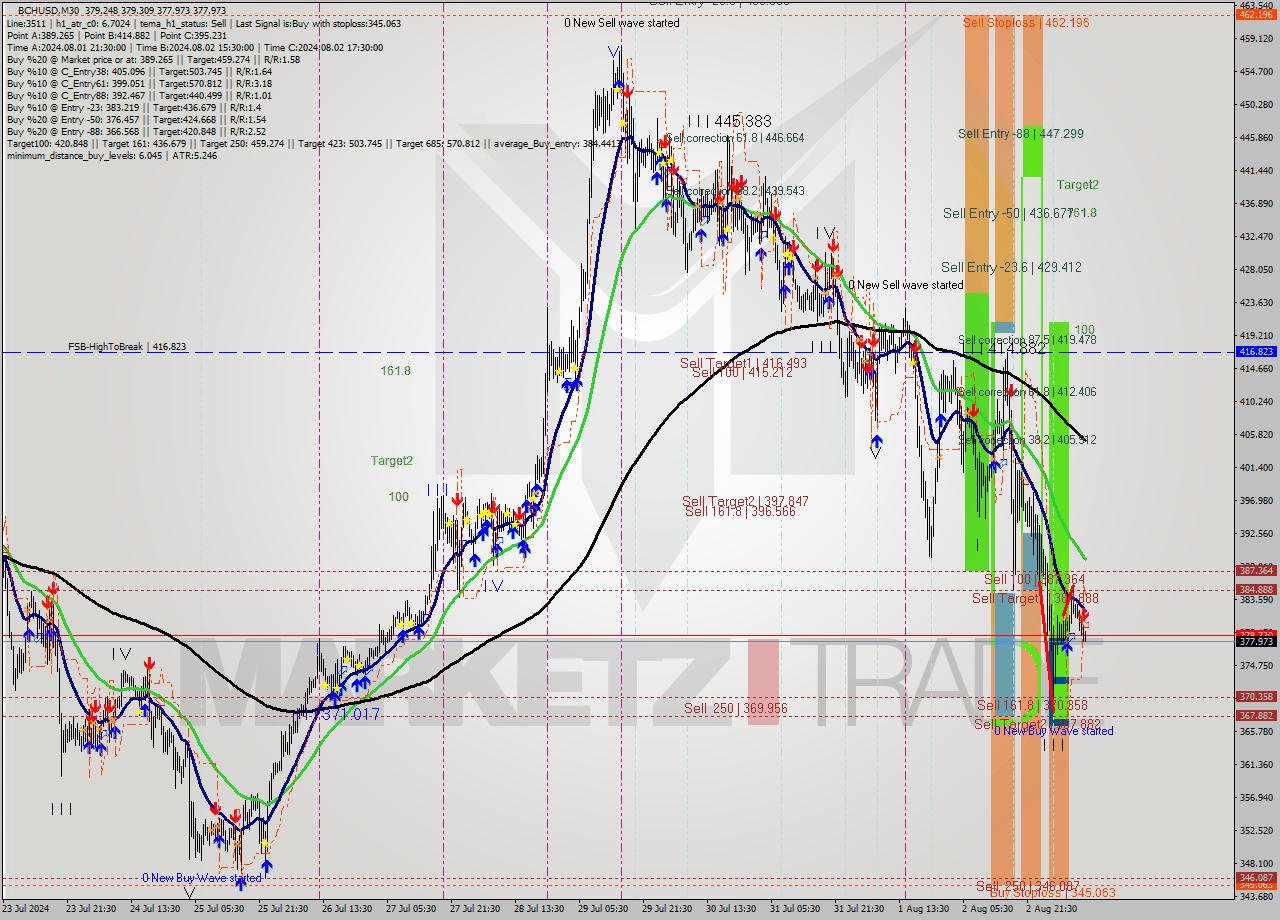Click the Sell 250 | 369.956 label
The width and height of the screenshot is (1280, 920).
[x=735, y=708]
